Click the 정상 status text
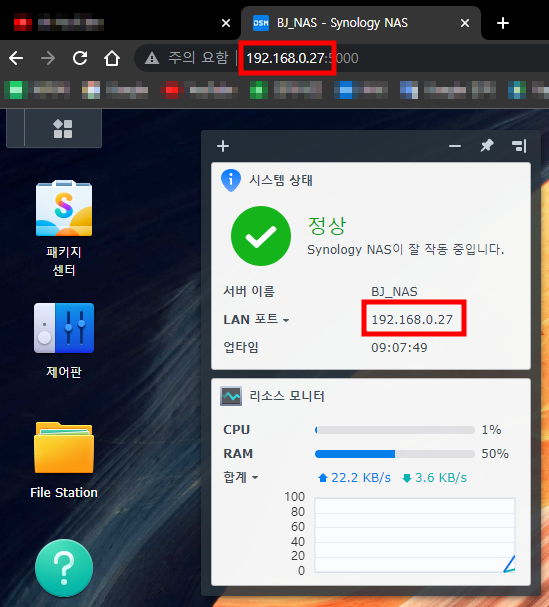 327,226
